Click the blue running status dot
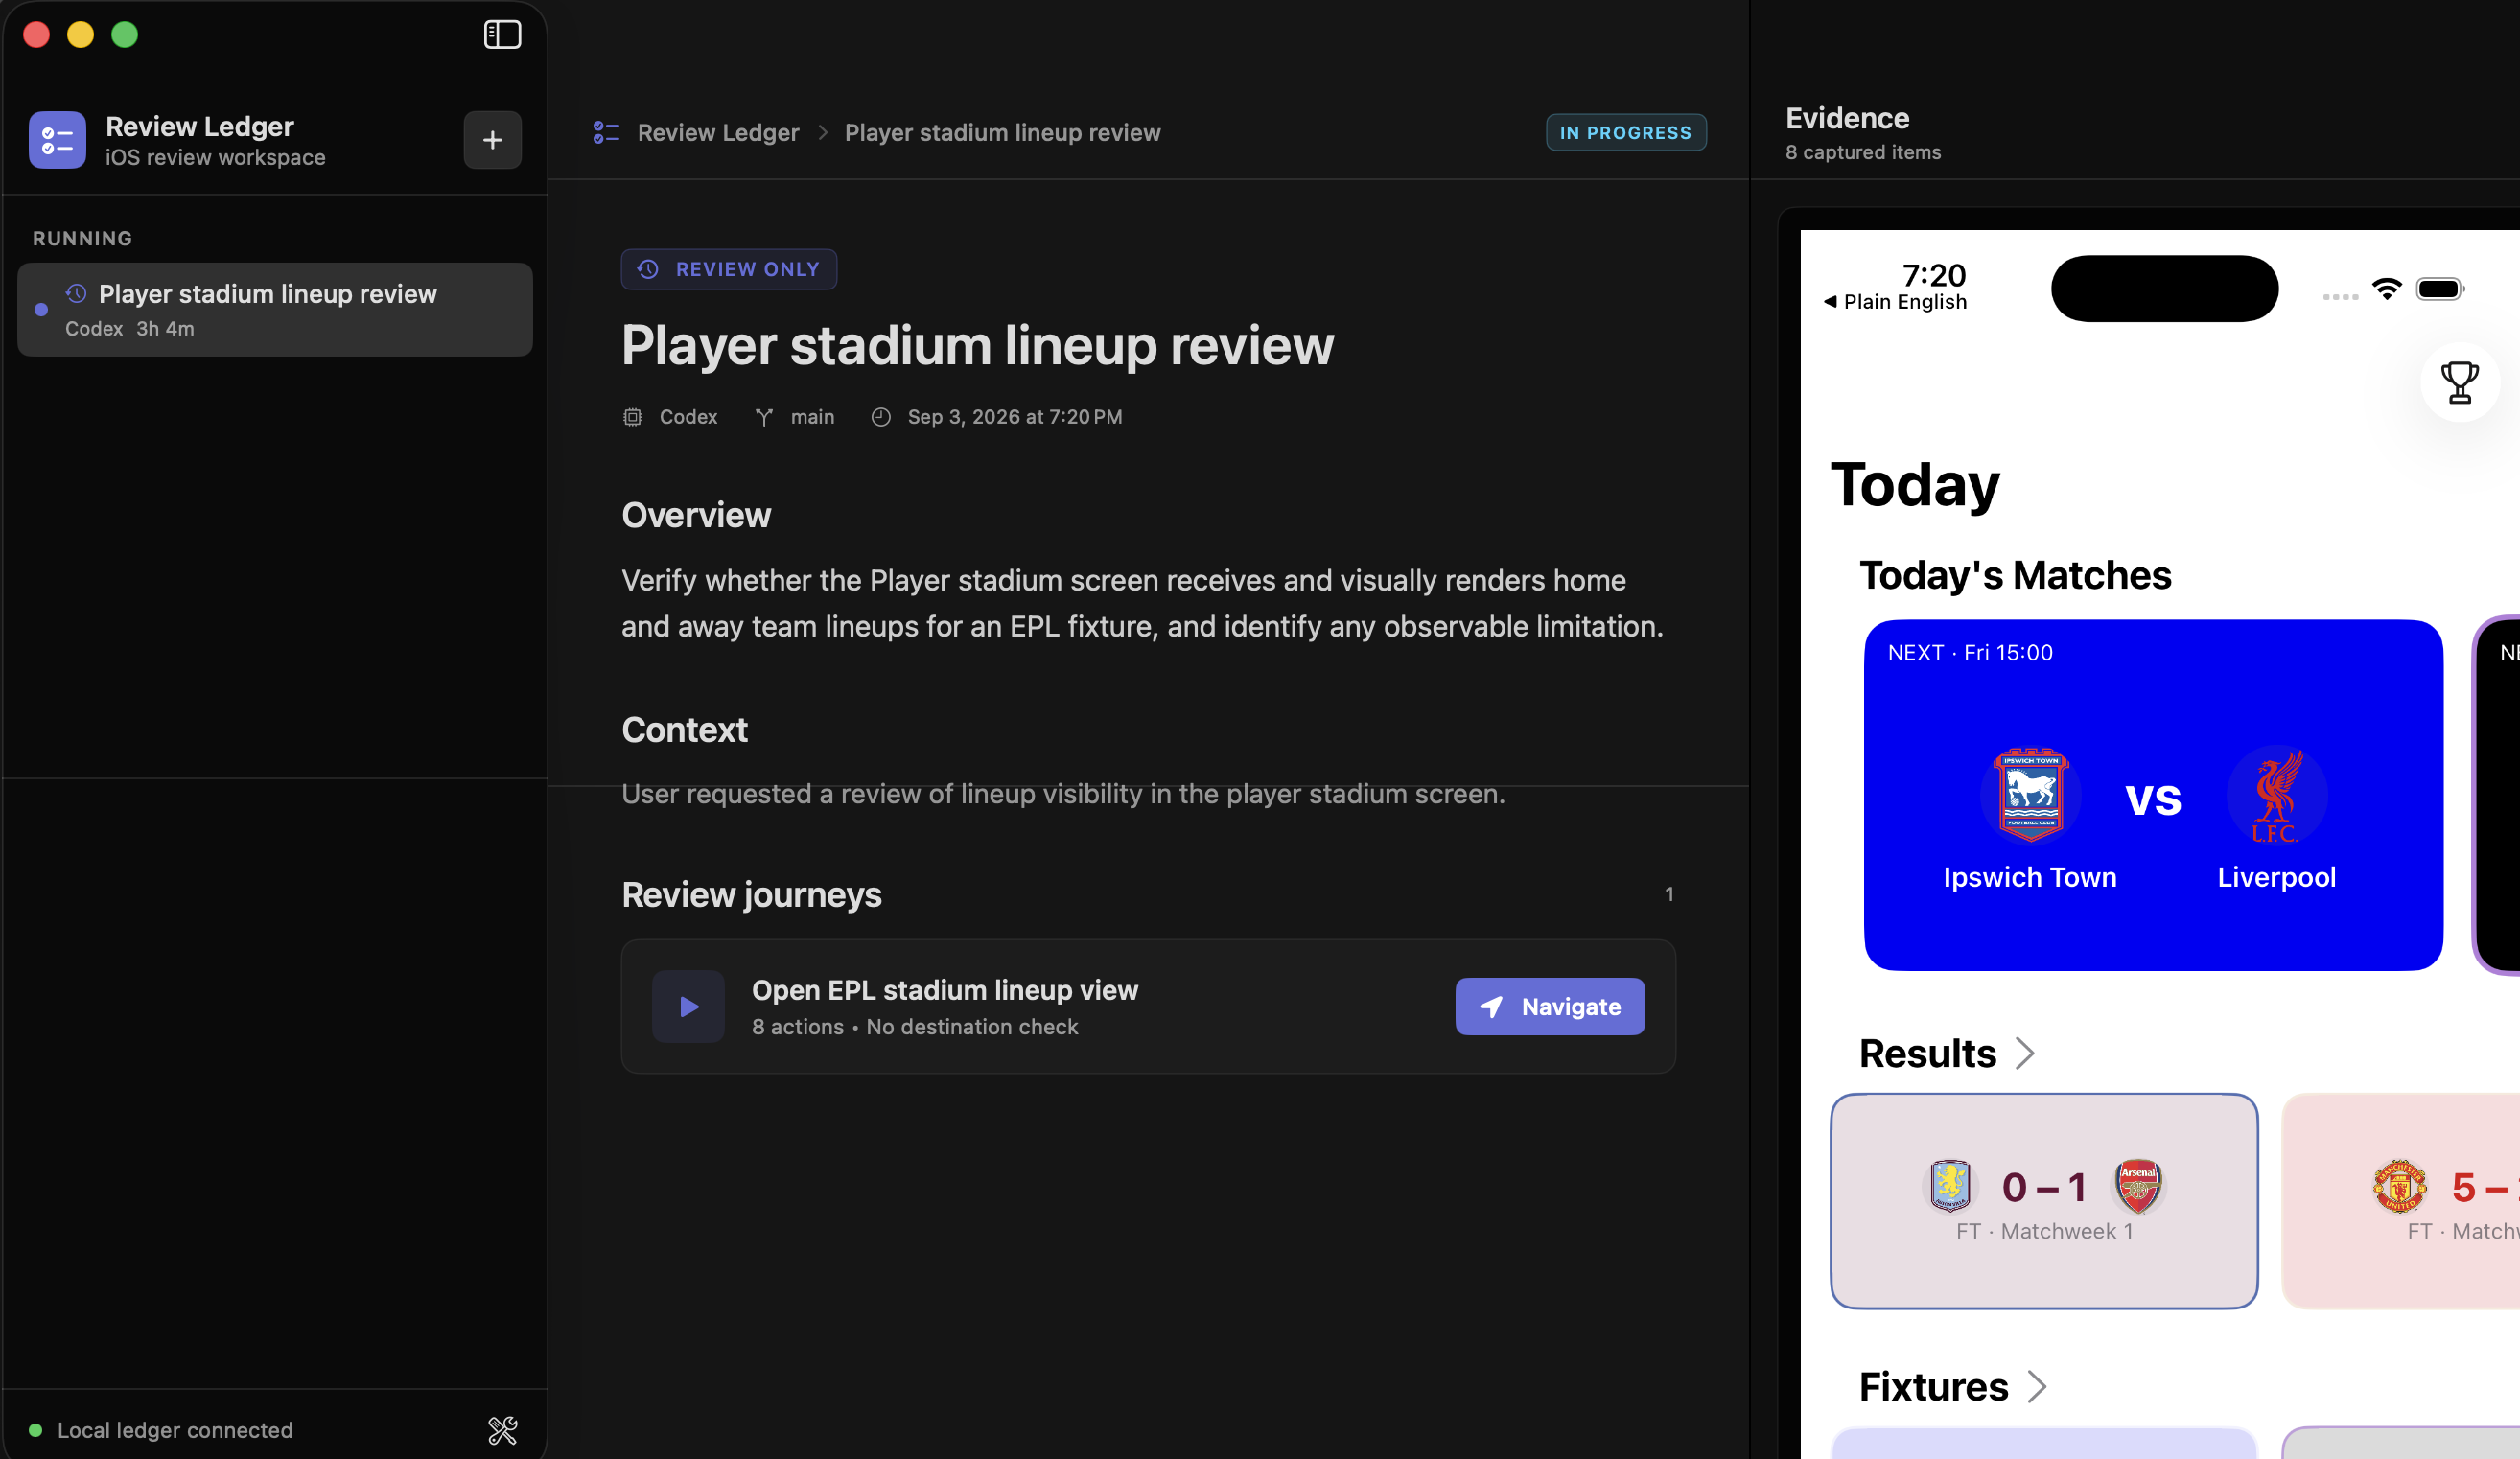 [41, 310]
